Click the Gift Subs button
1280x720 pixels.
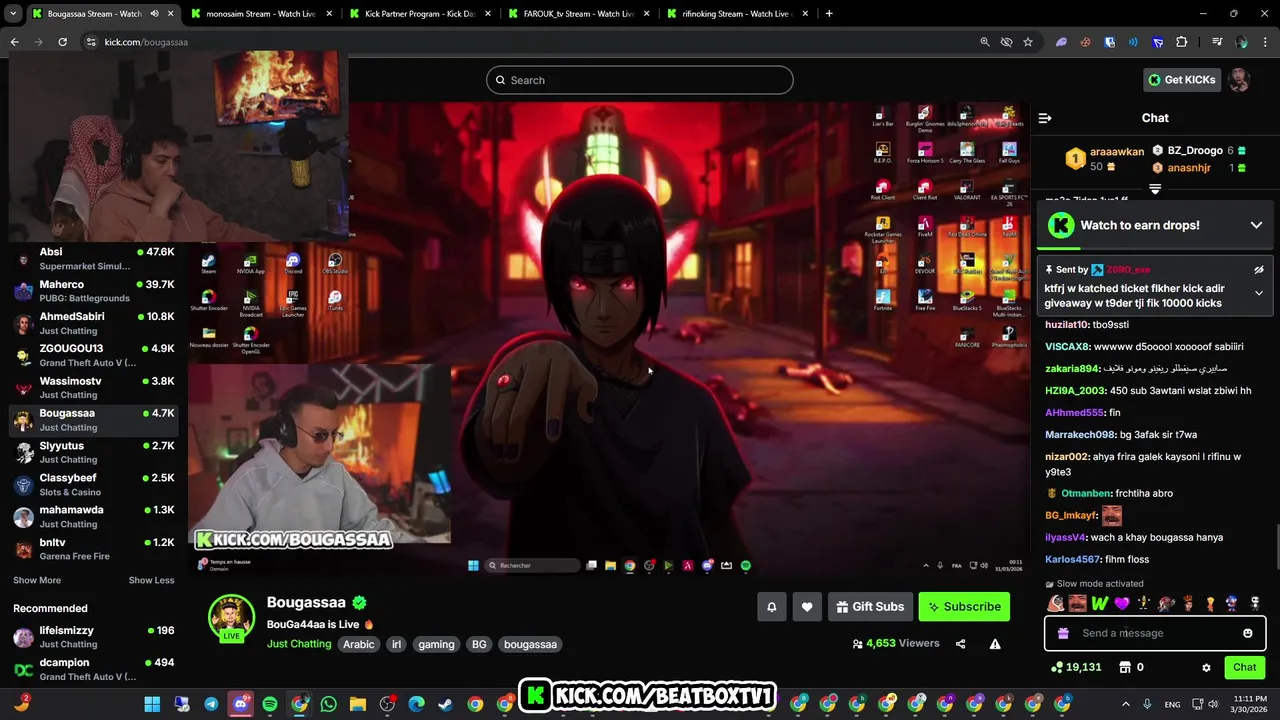pyautogui.click(x=869, y=607)
